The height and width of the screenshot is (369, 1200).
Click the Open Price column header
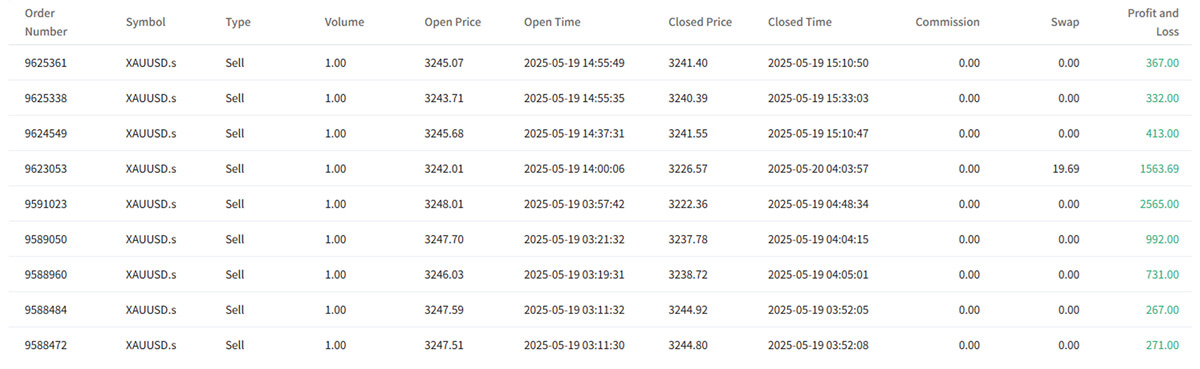pos(452,22)
